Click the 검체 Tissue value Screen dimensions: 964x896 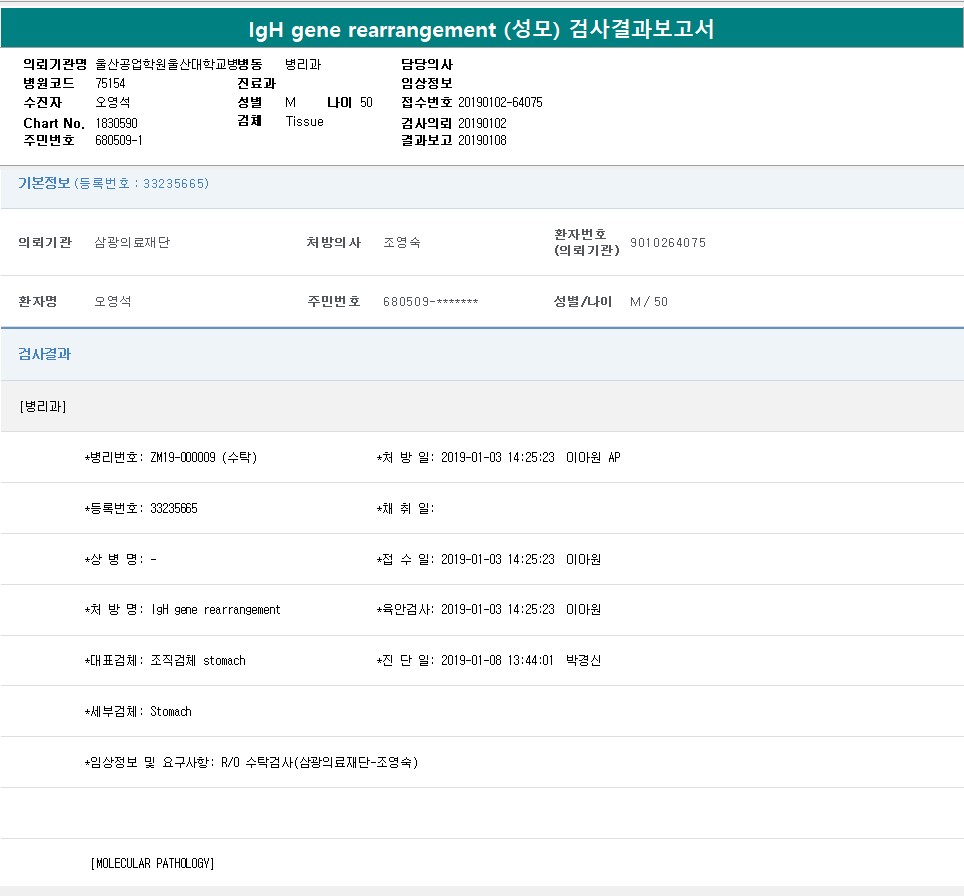click(304, 122)
